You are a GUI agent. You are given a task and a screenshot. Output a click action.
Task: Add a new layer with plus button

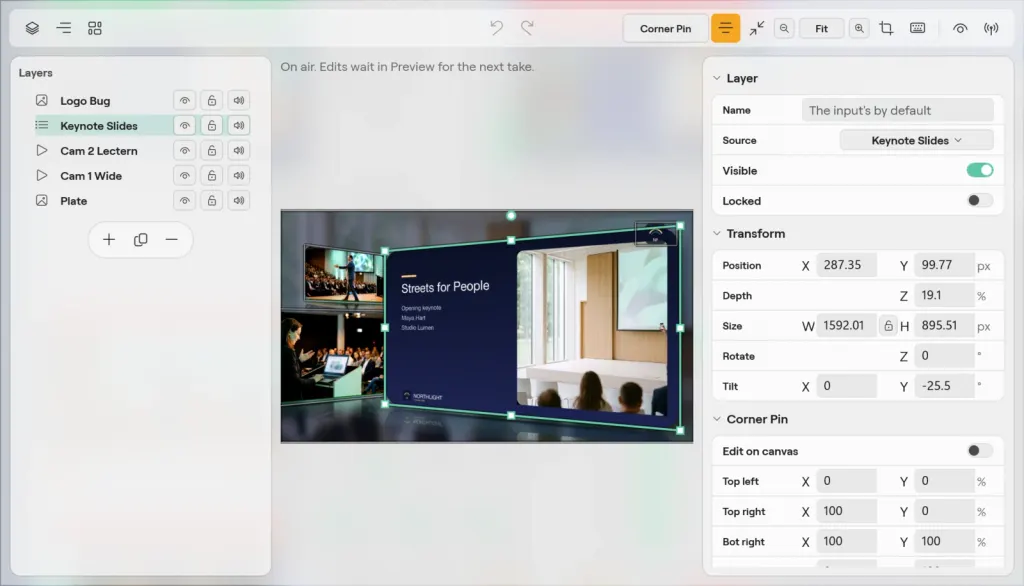(109, 240)
